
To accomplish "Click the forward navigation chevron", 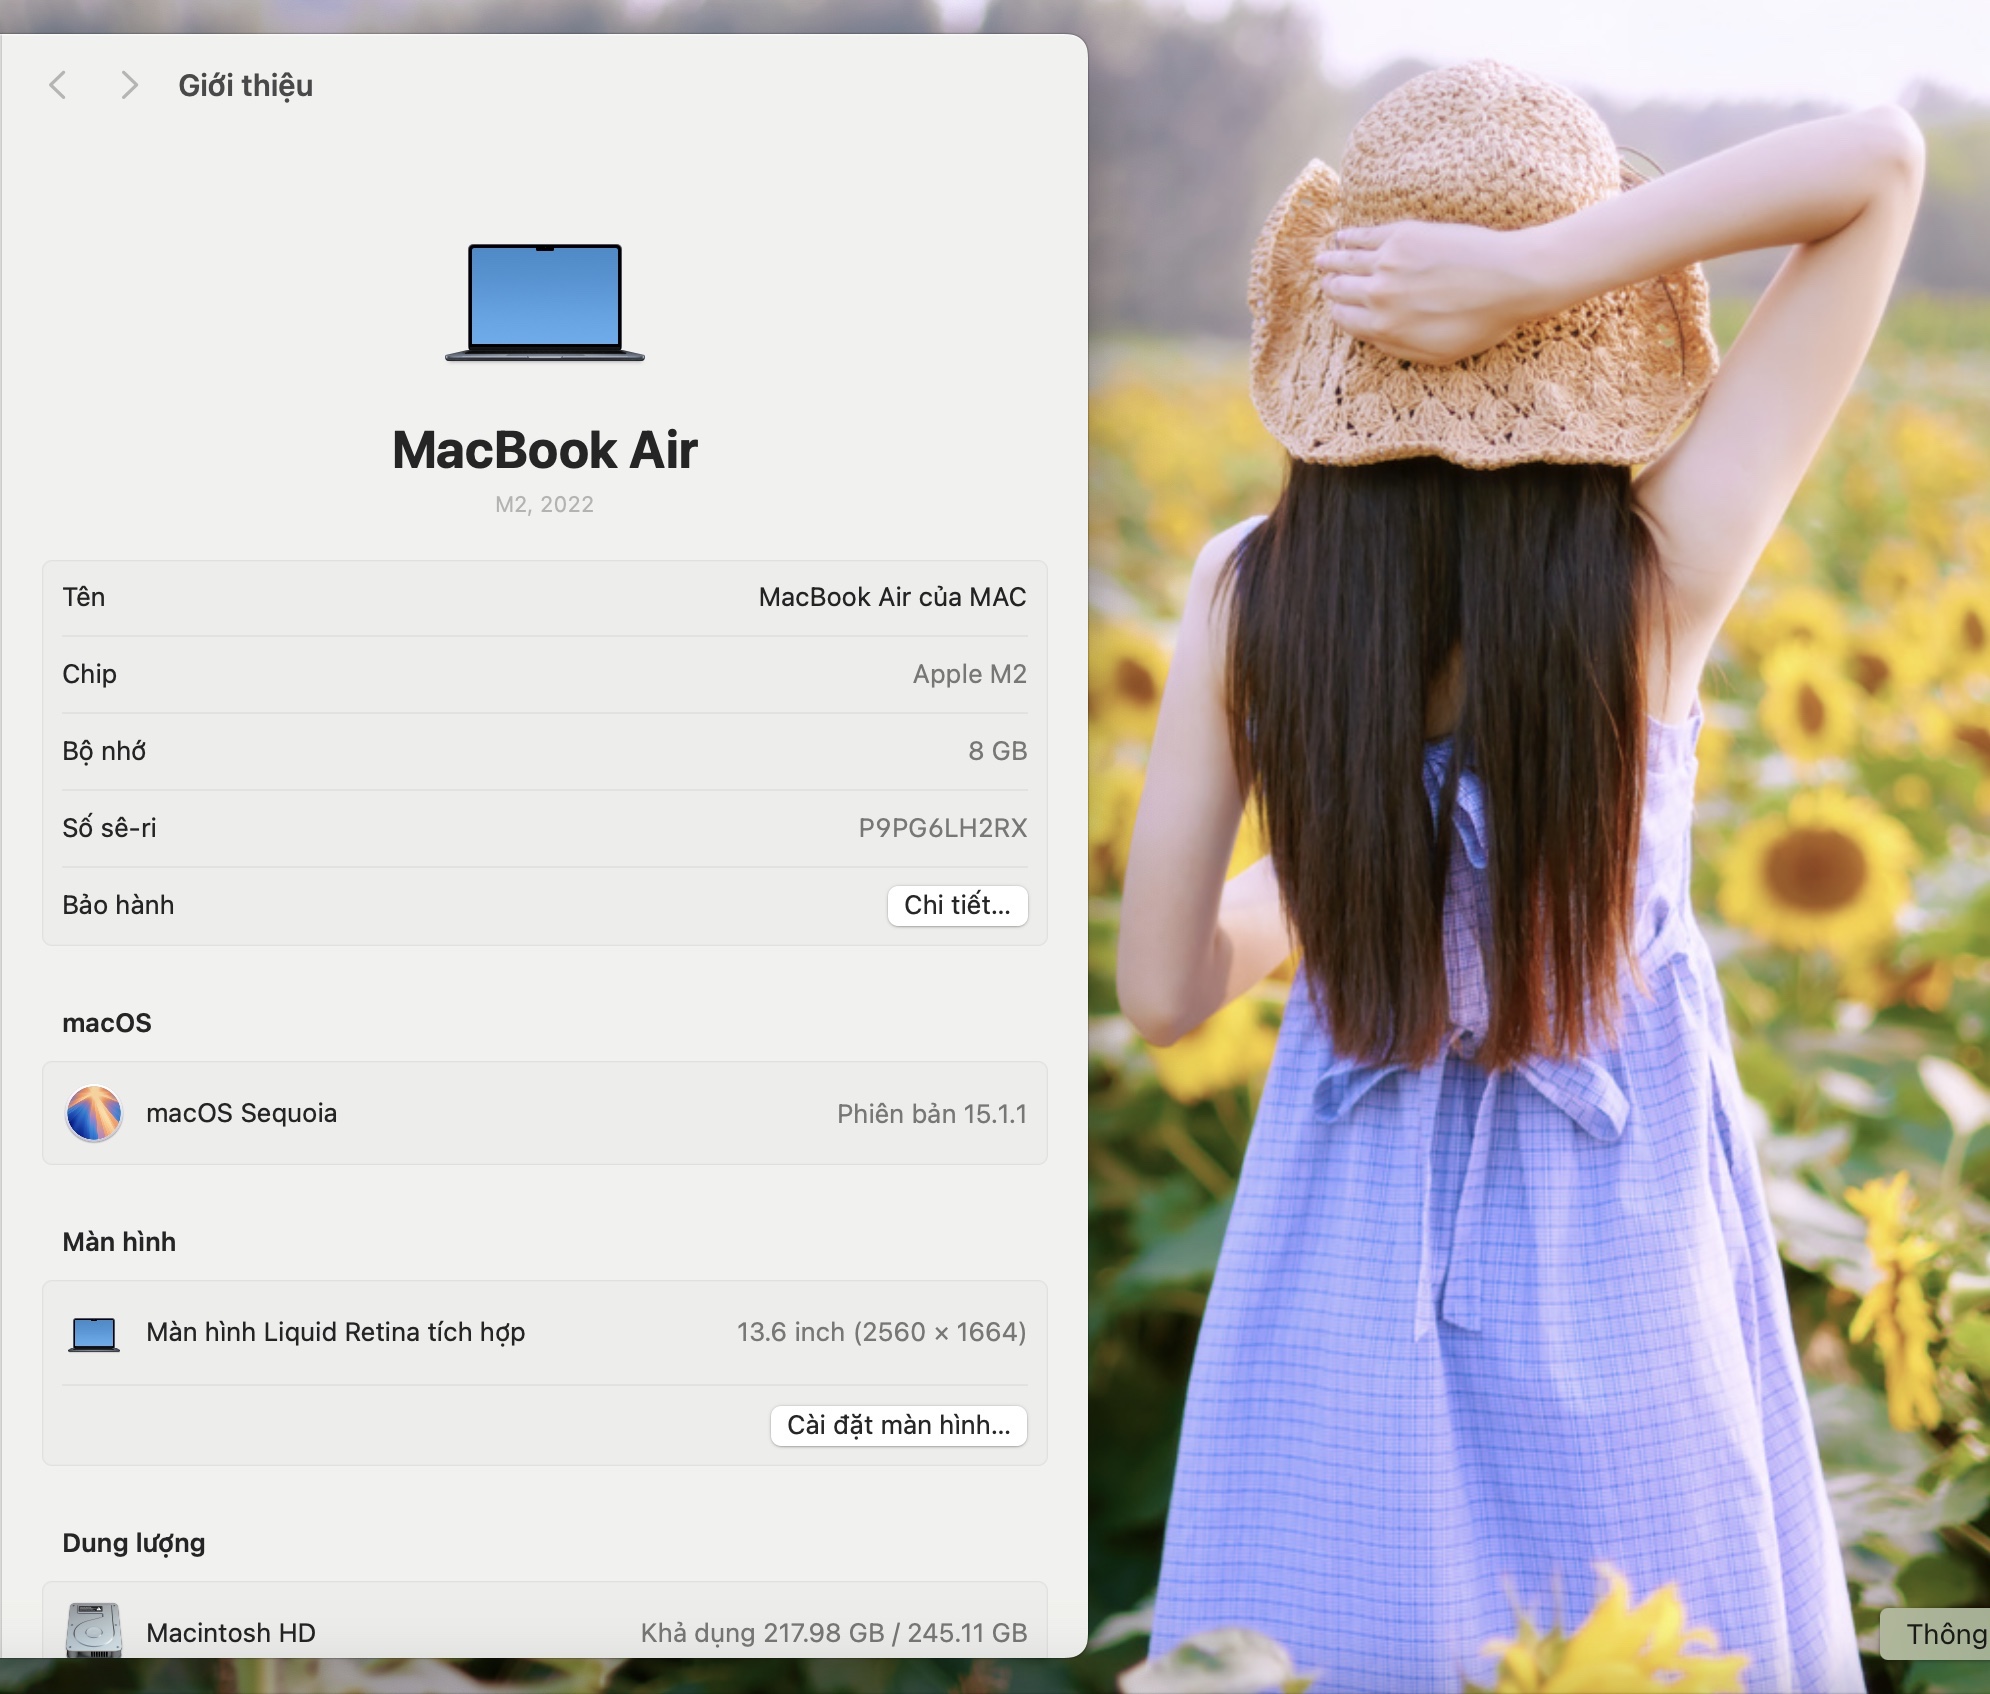I will pos(128,85).
